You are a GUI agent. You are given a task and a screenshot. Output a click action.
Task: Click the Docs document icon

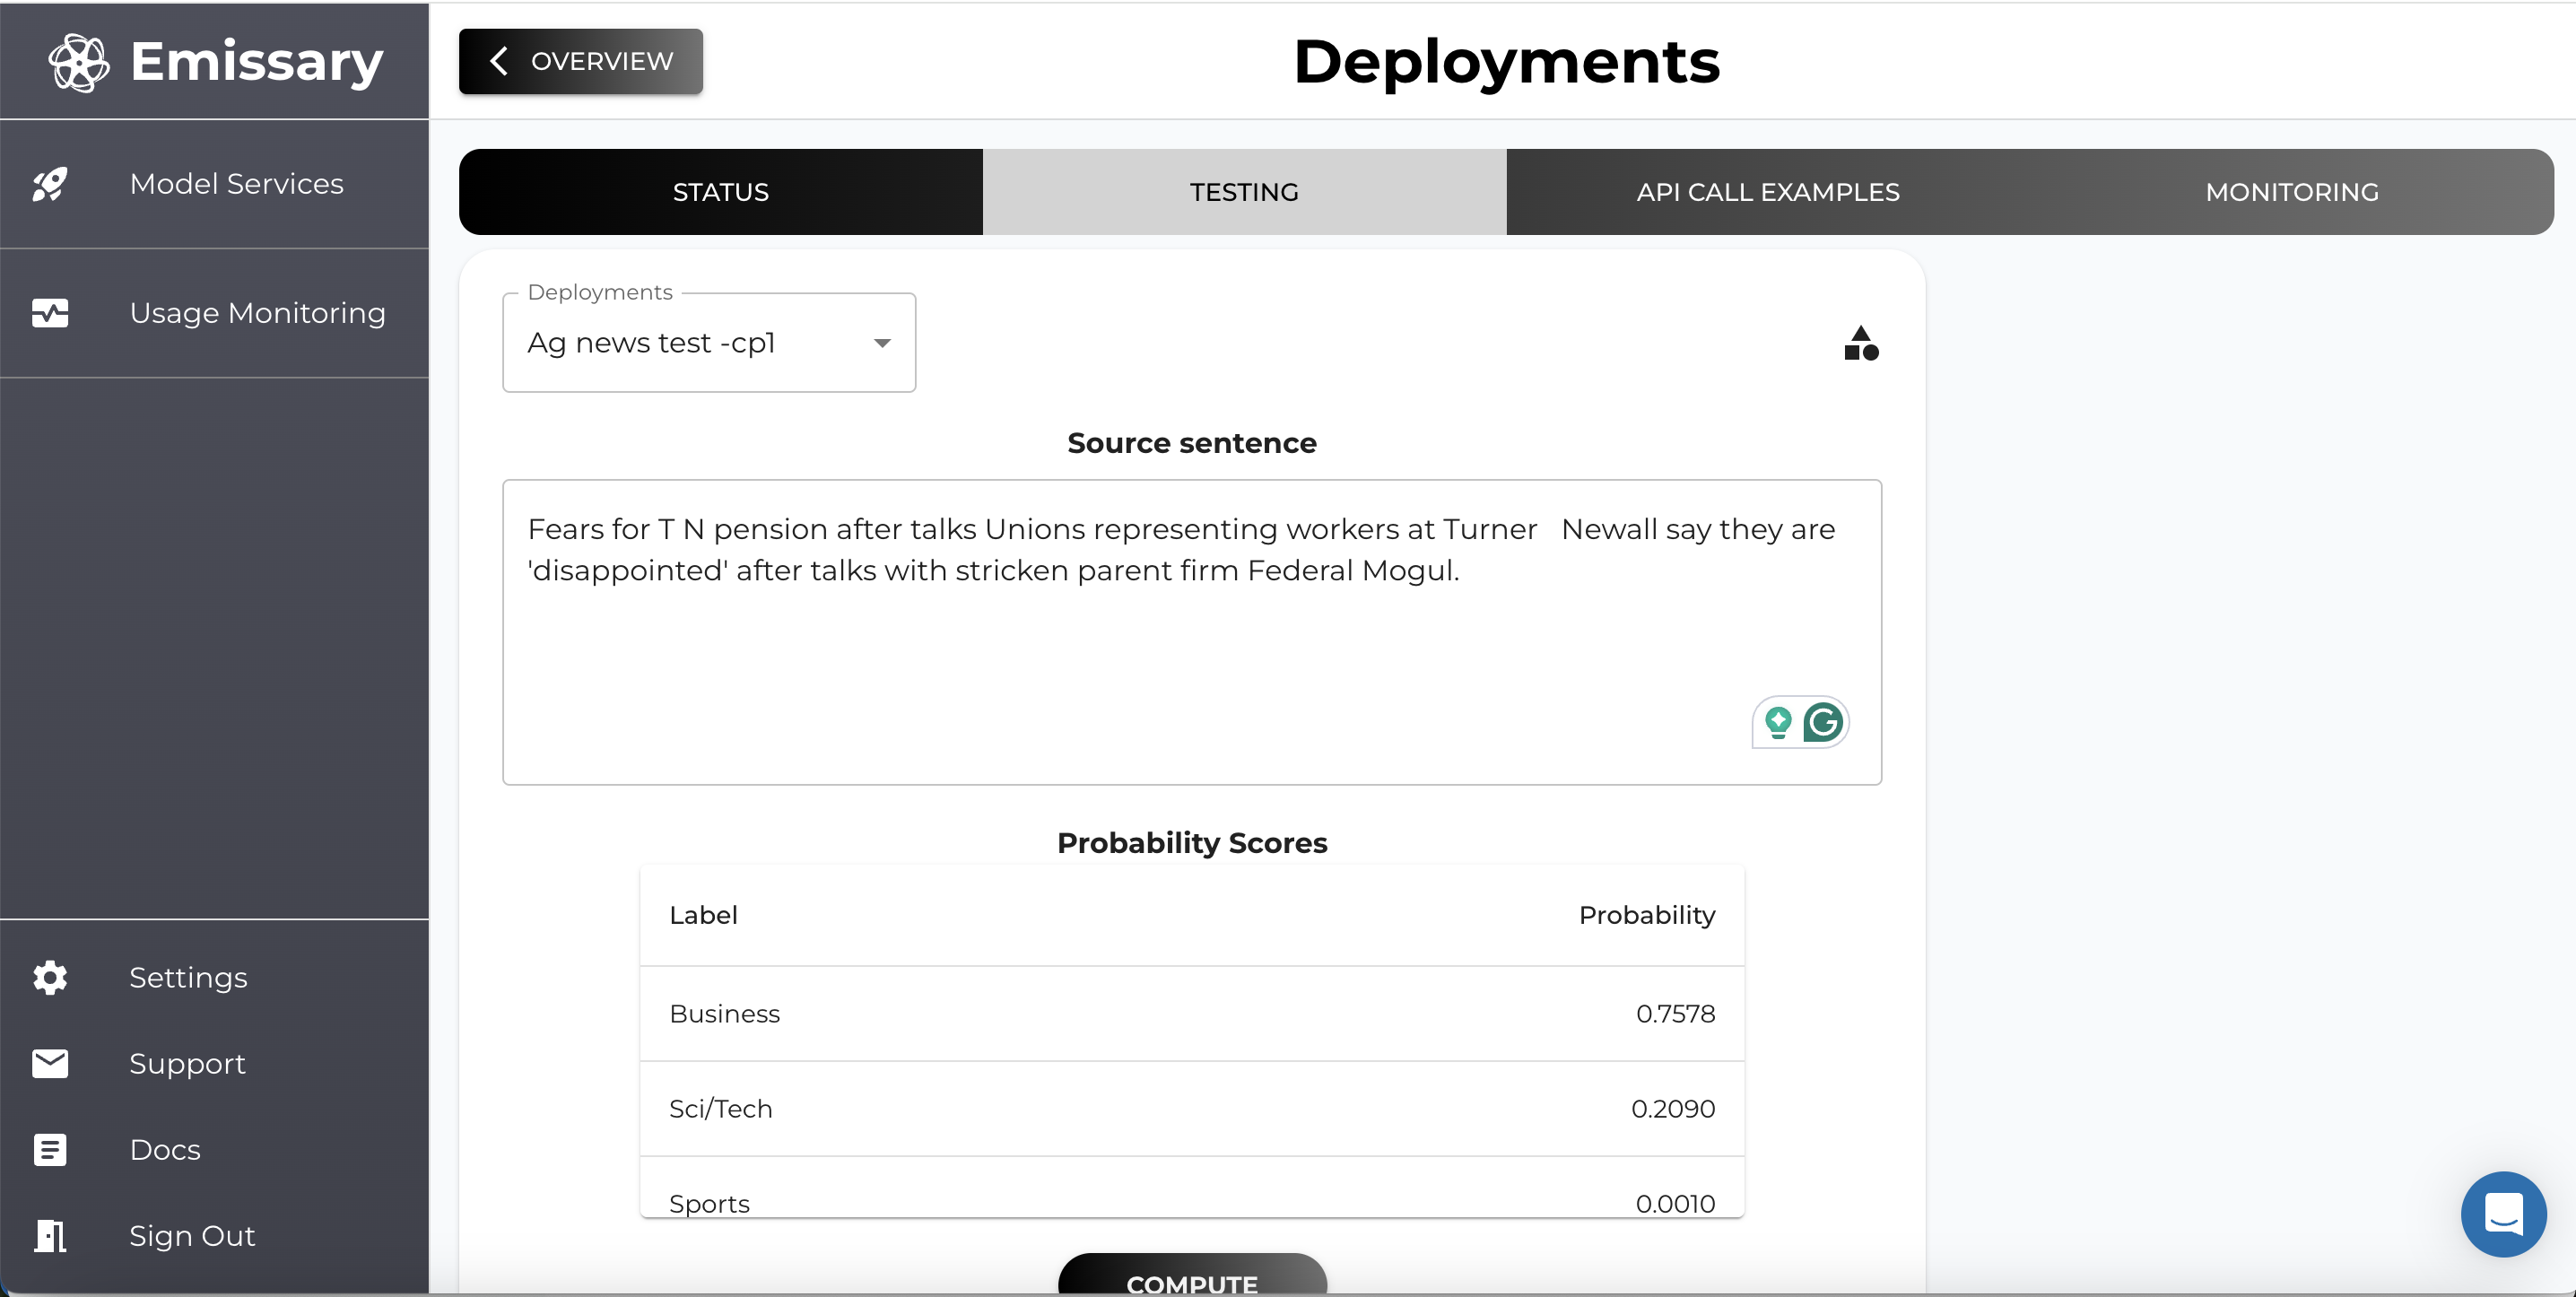(x=50, y=1149)
